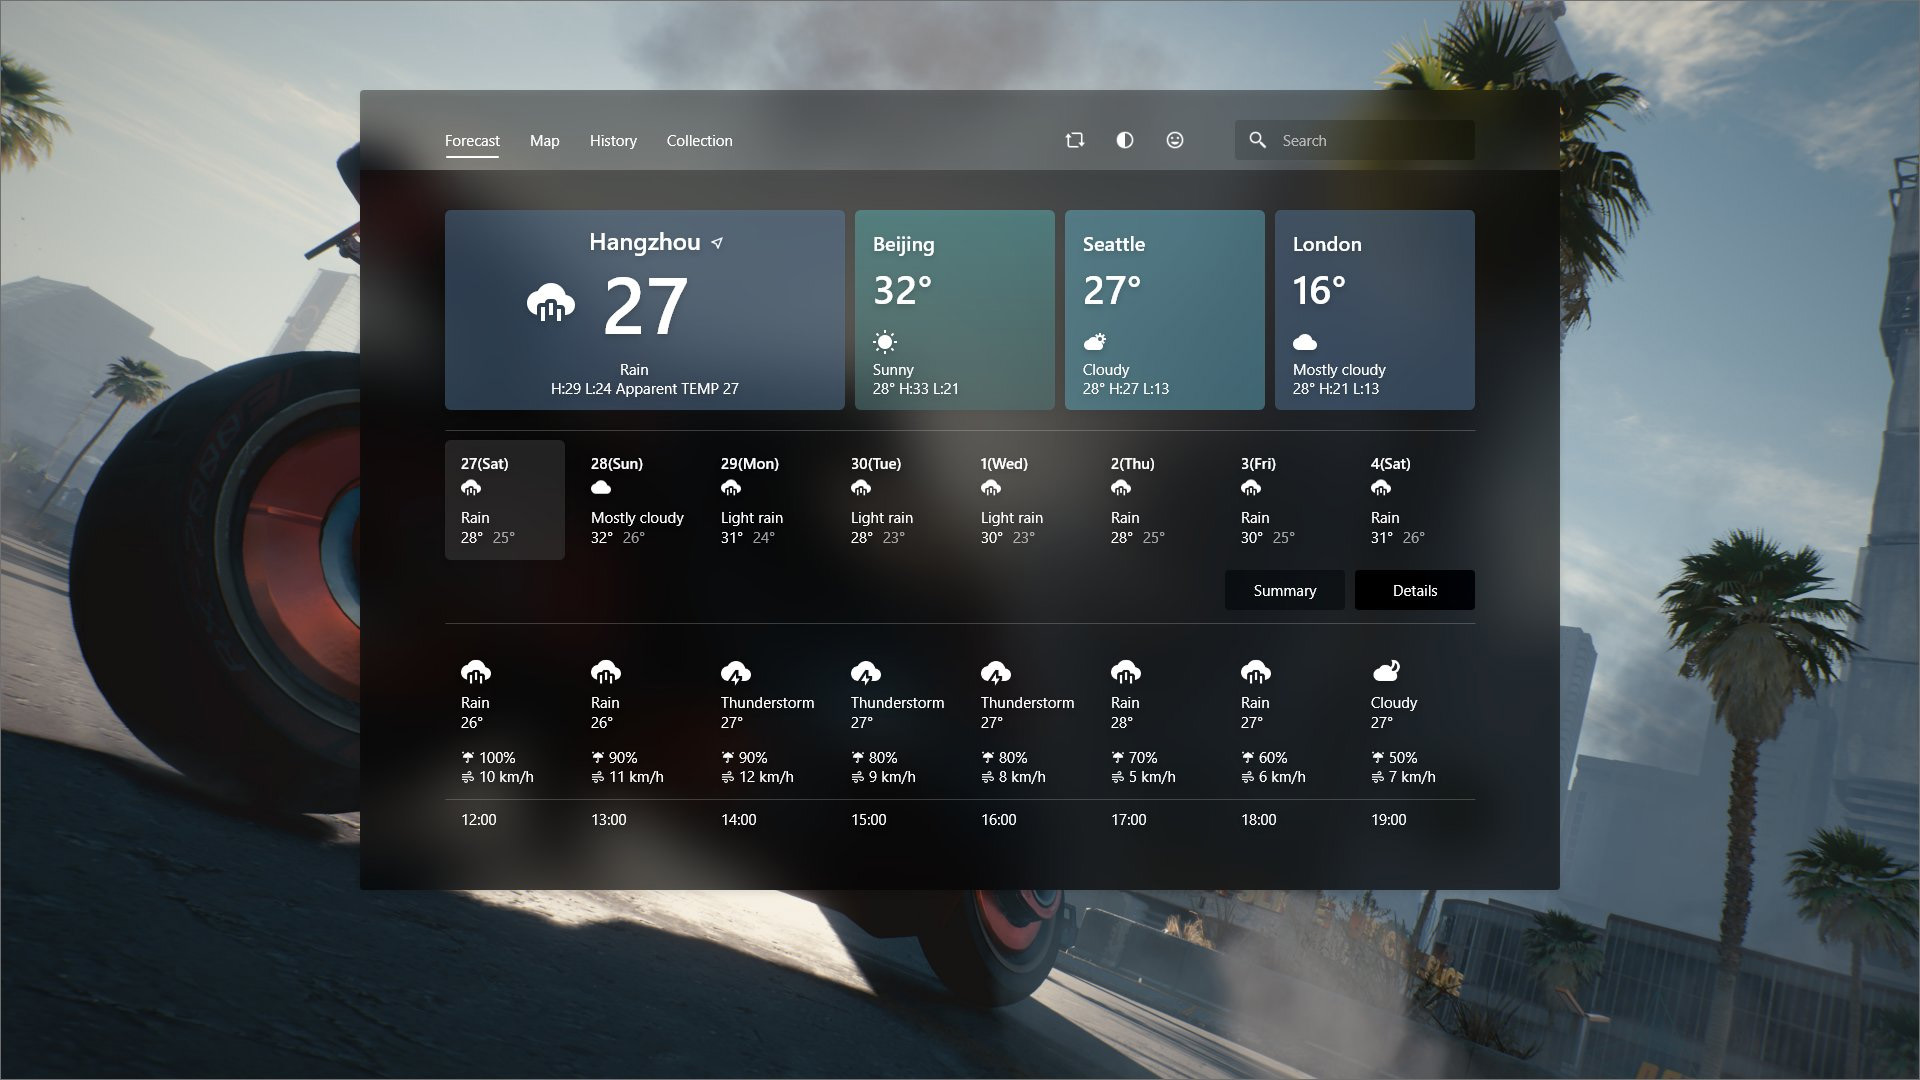Open the Map view tab
This screenshot has height=1080, width=1920.
pyautogui.click(x=545, y=140)
